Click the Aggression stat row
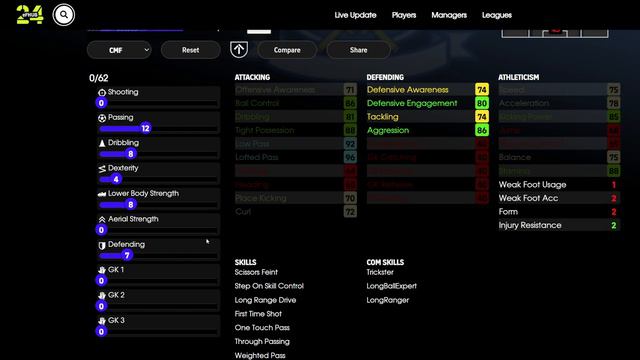640x360 pixels. [x=427, y=130]
